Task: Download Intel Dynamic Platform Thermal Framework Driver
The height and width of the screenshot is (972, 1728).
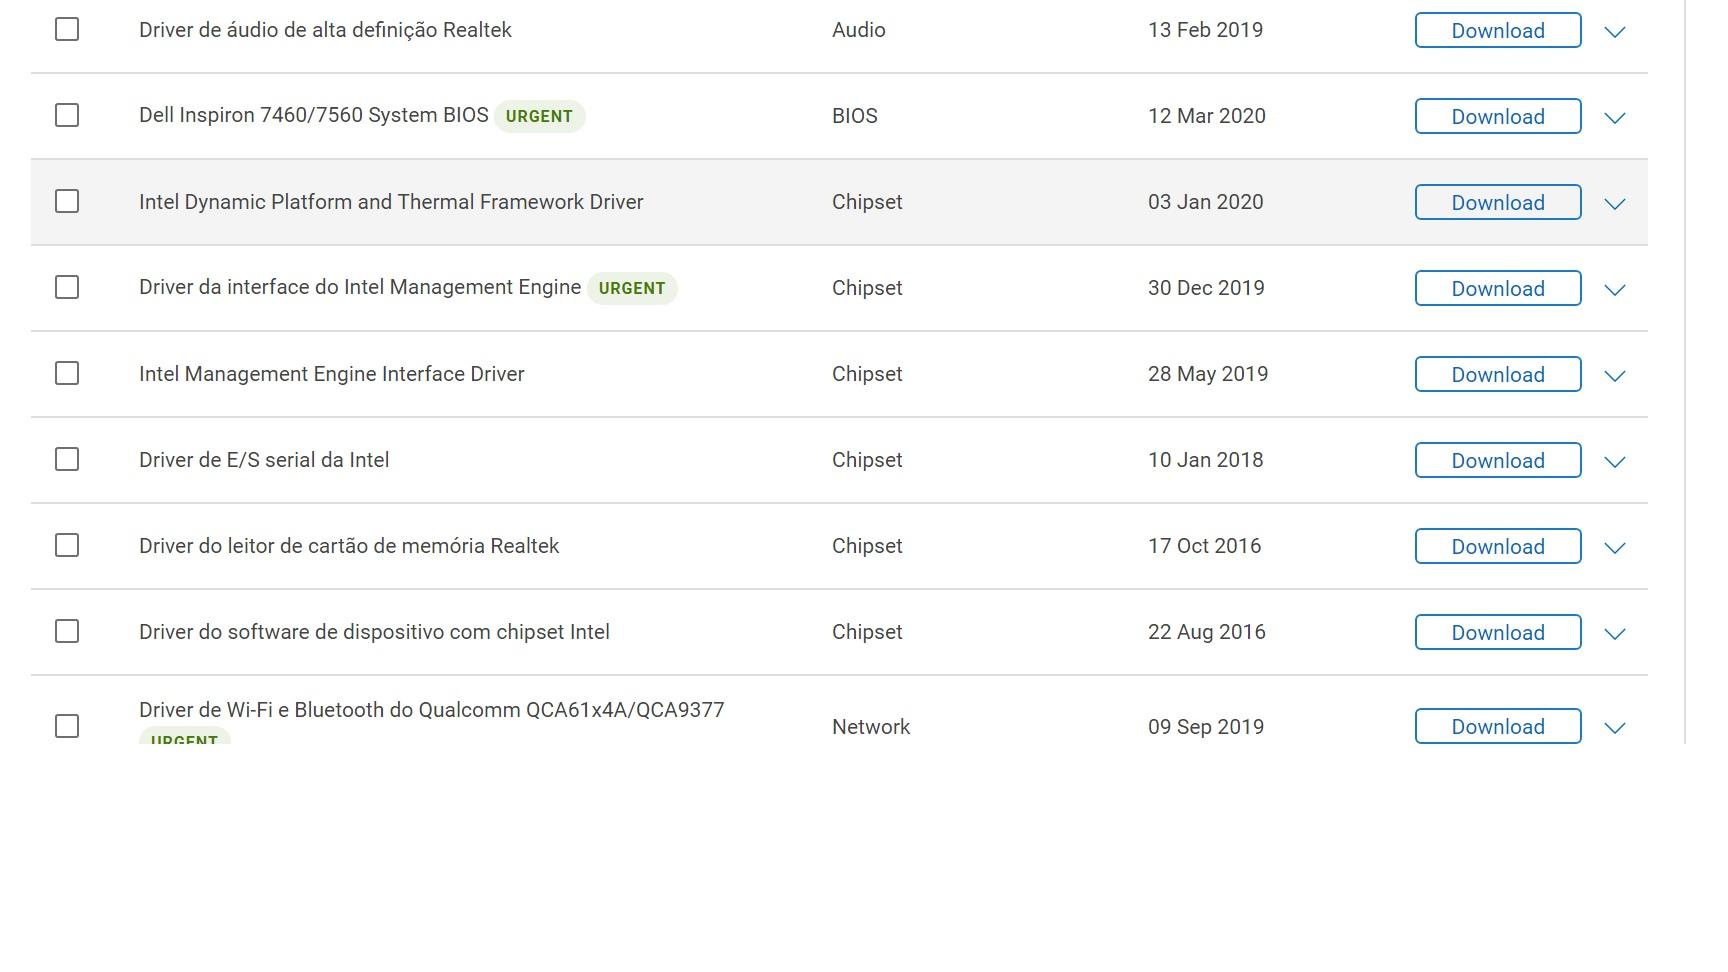Action: [1497, 202]
